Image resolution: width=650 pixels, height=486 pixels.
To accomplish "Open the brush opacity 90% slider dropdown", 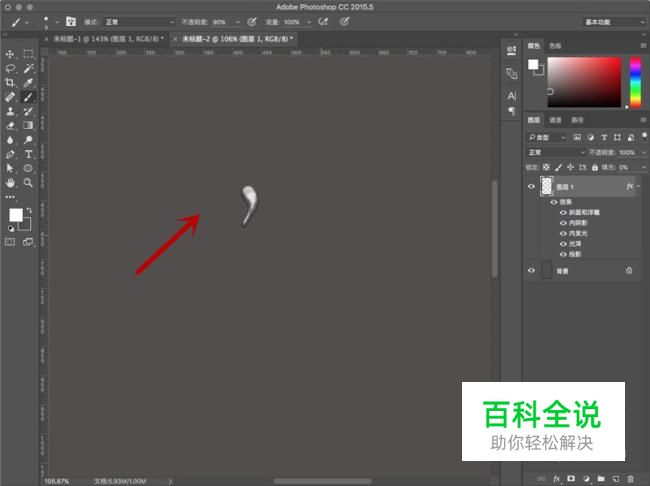I will 238,22.
